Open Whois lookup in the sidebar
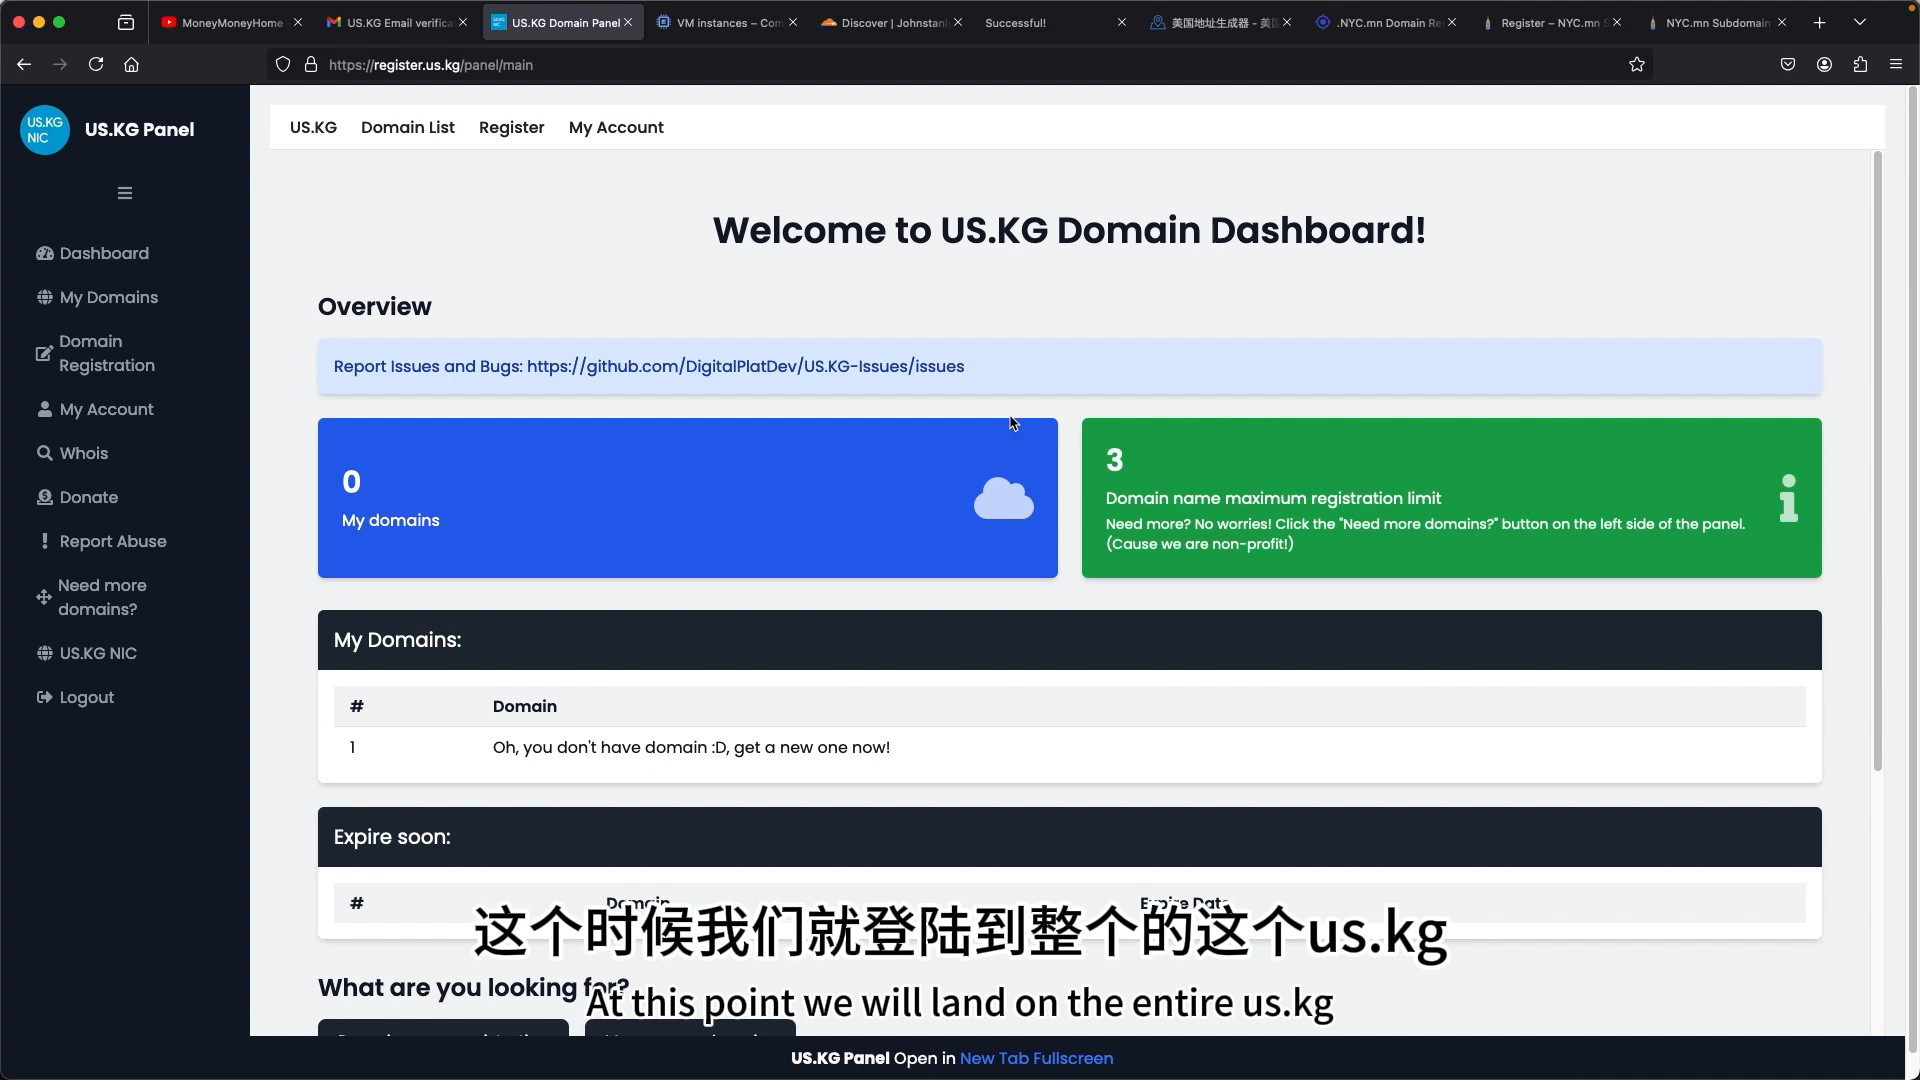 (x=83, y=453)
